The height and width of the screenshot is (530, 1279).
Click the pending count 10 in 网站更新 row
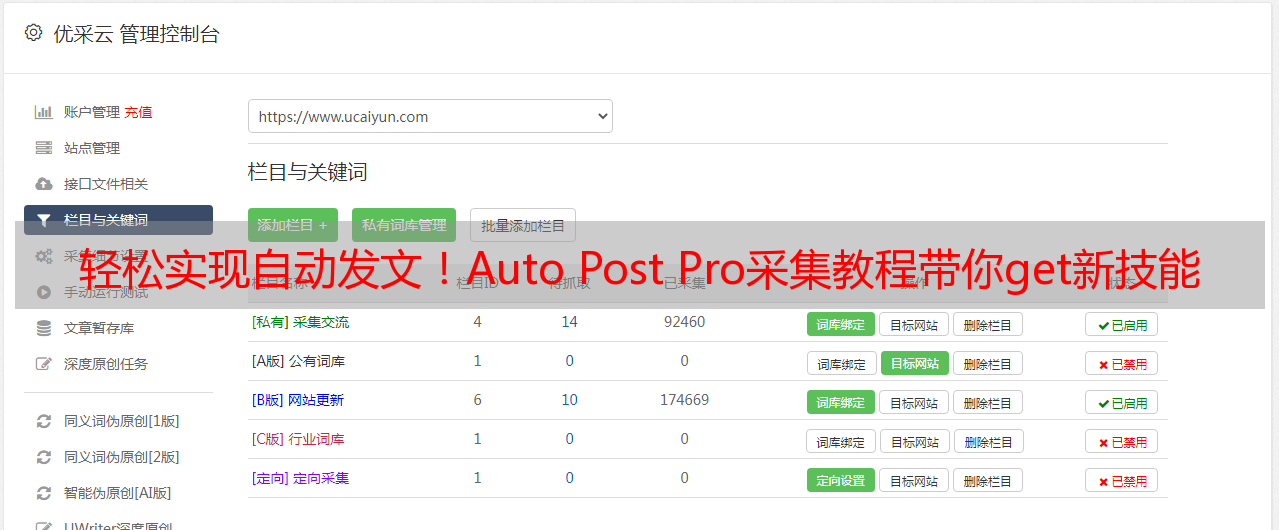(x=570, y=400)
